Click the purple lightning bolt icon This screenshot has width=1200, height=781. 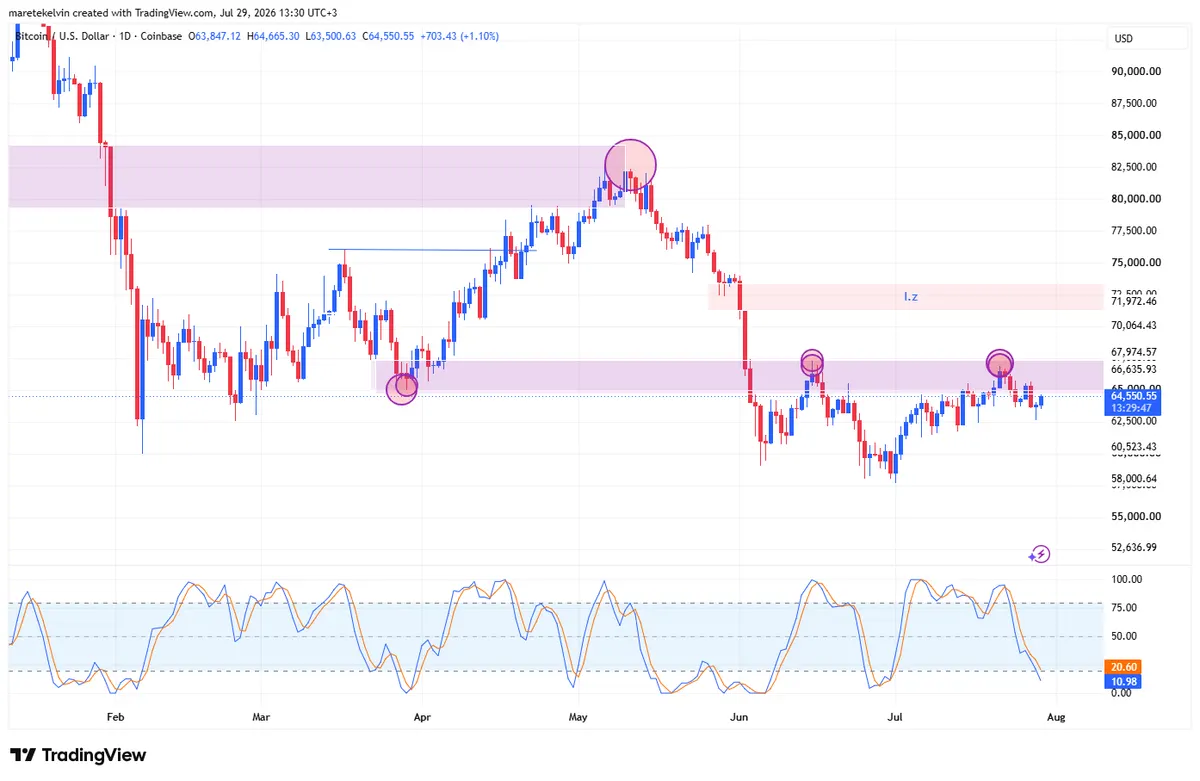point(1040,553)
